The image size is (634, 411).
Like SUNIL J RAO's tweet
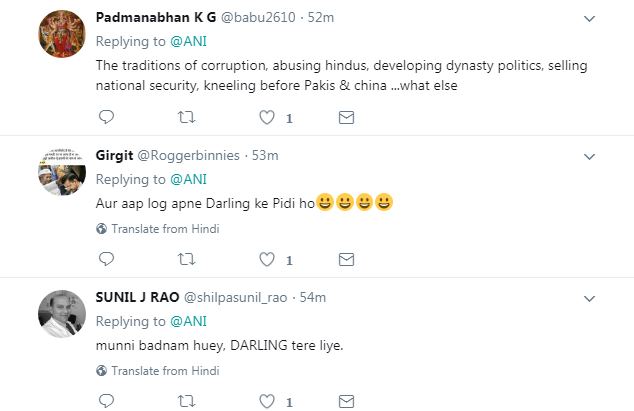[267, 401]
